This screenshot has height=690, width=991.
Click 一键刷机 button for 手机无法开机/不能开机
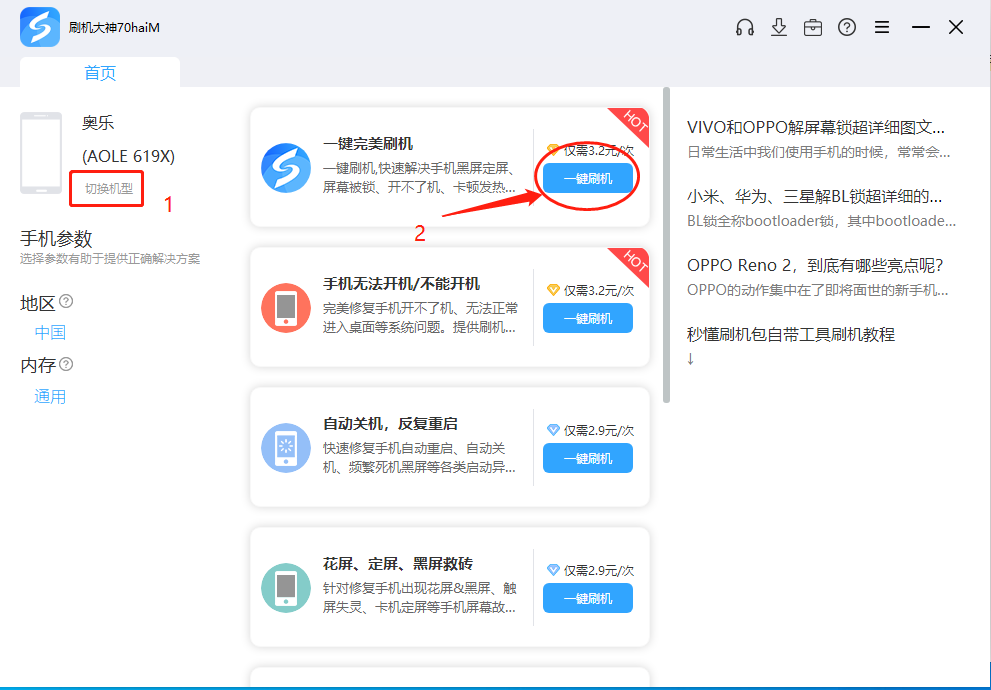coord(588,318)
